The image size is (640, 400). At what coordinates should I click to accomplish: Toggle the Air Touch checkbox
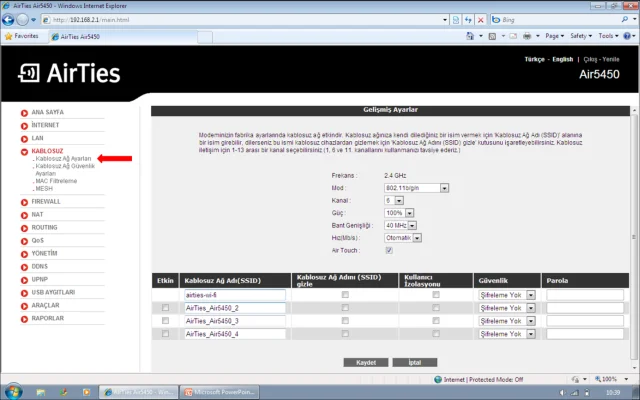(389, 250)
